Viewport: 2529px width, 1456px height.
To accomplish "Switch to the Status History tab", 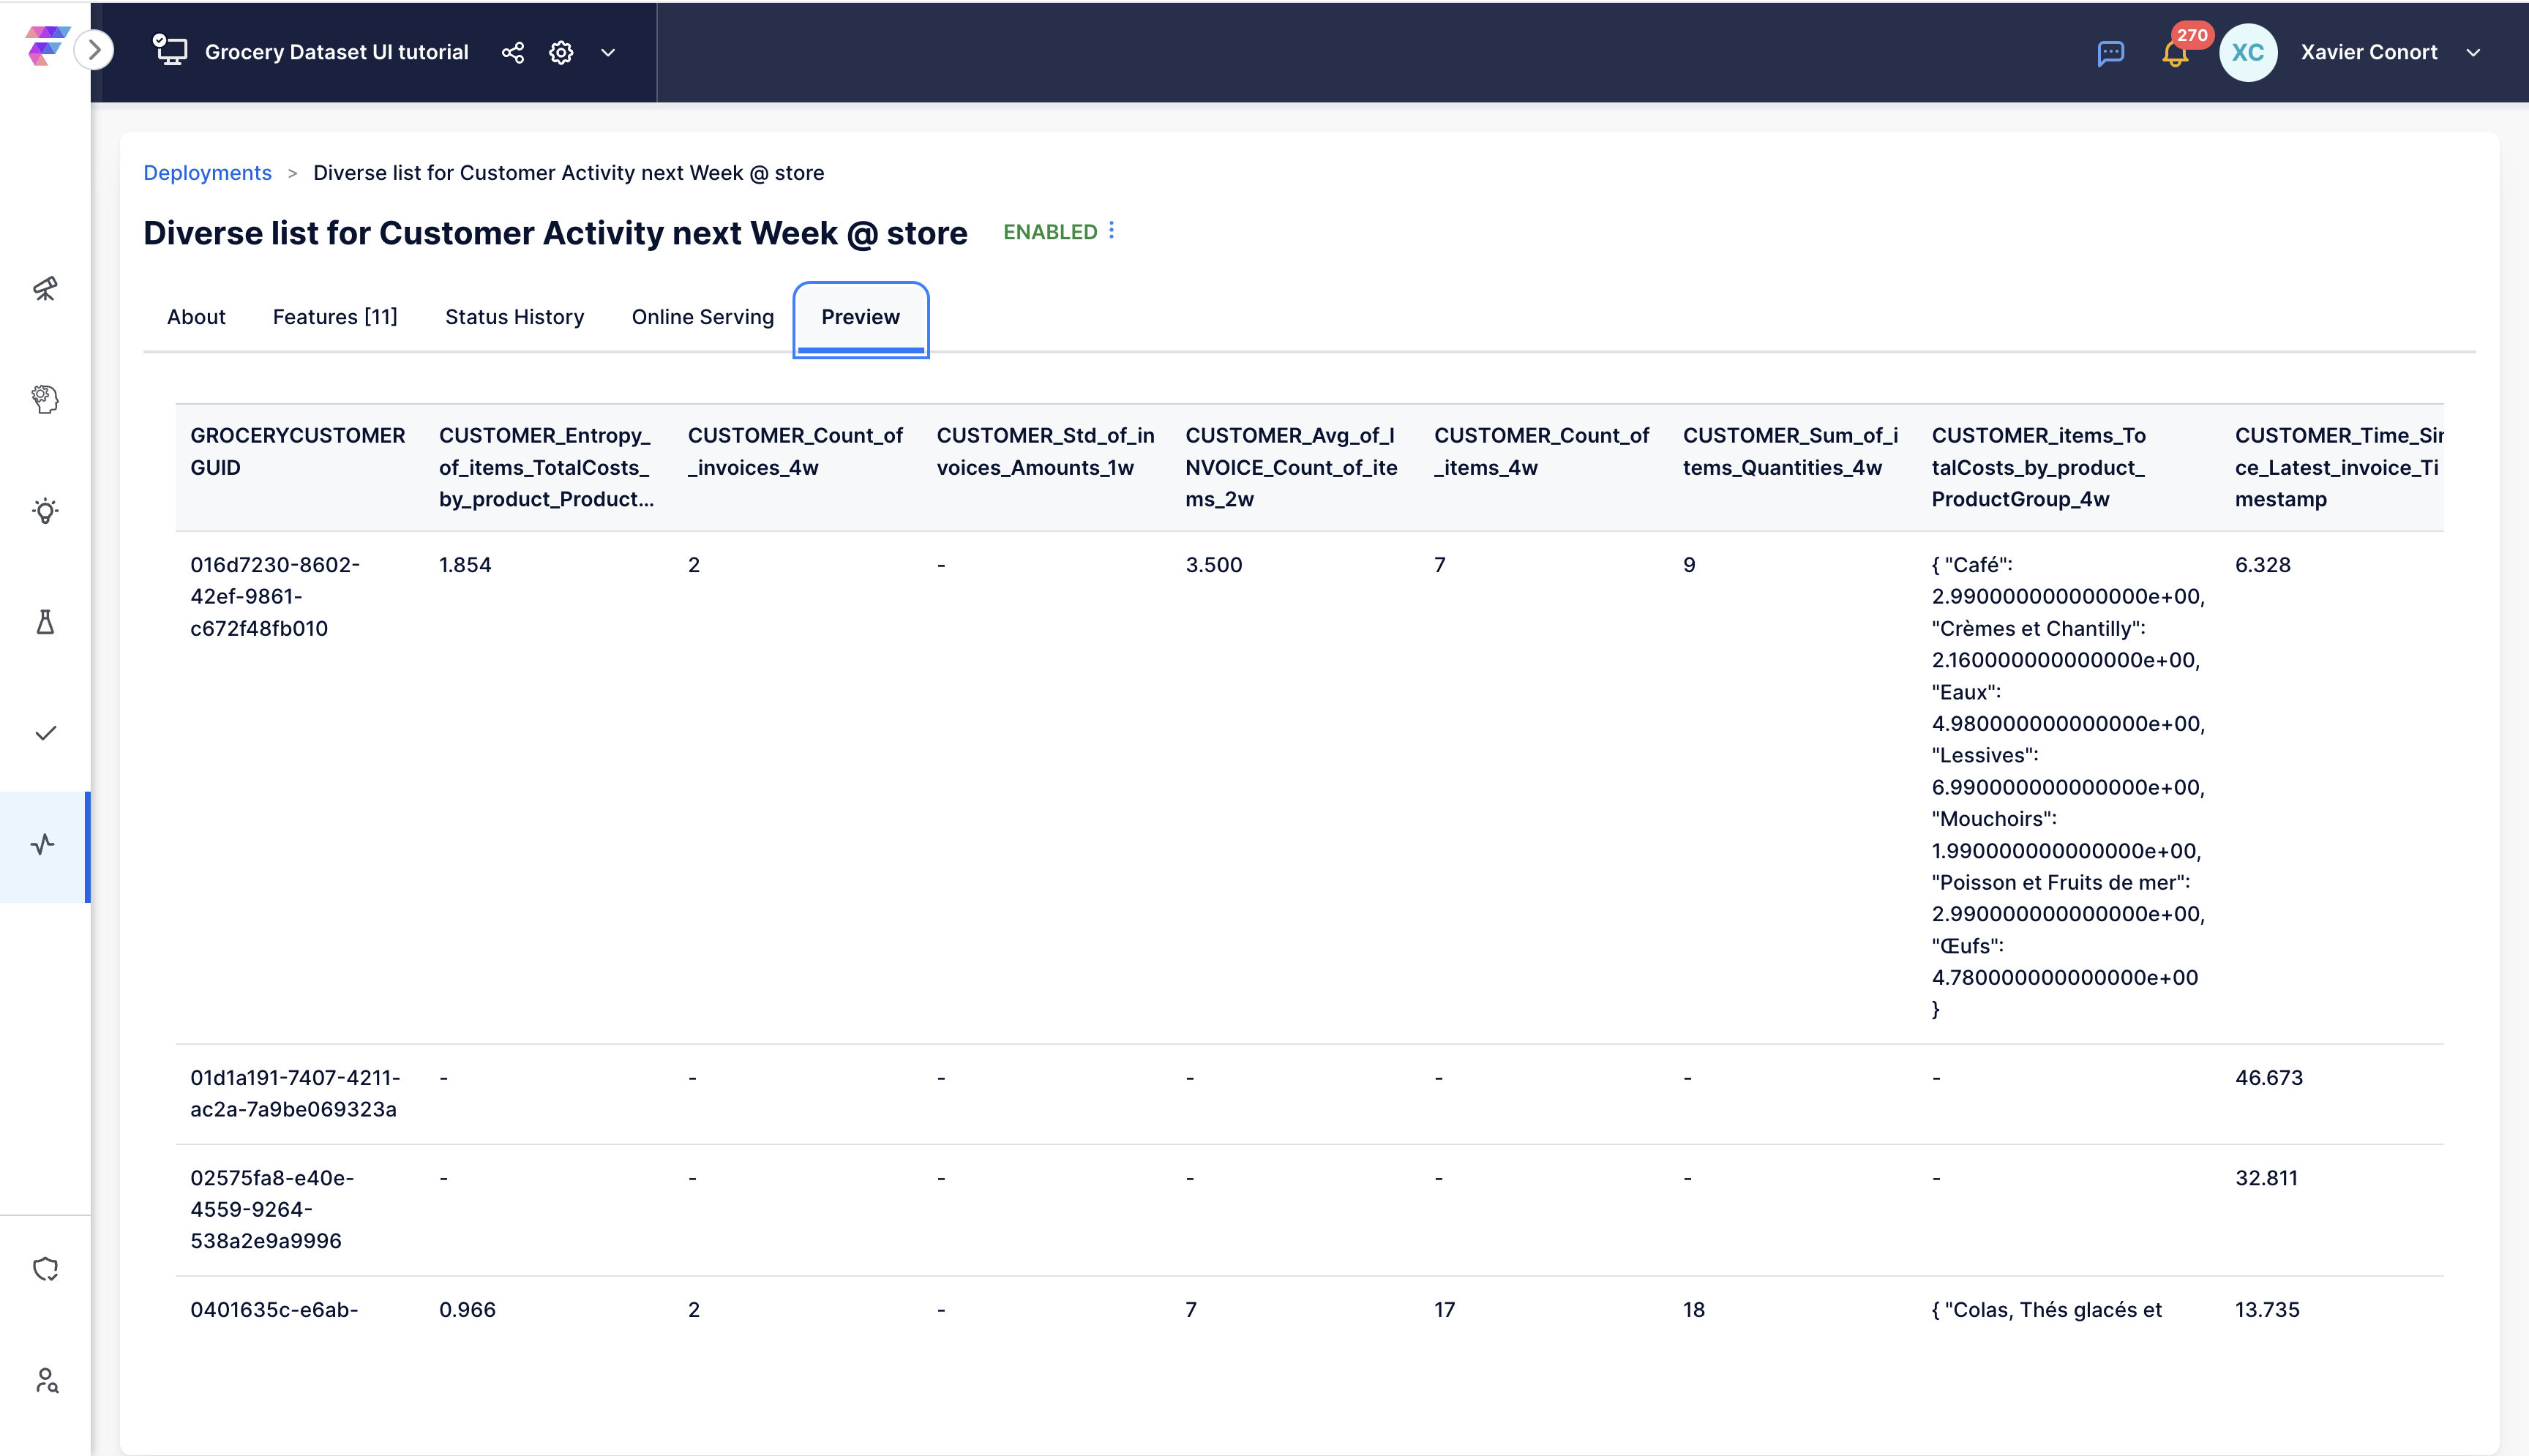I will [x=514, y=317].
